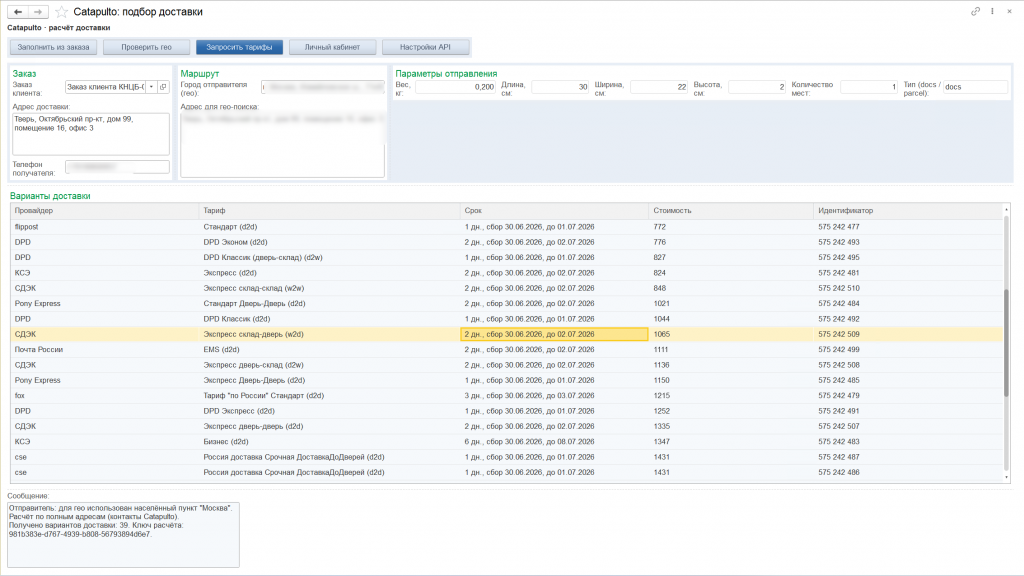1024x576 pixels.
Task: Open the three-dot more menu
Action: point(992,11)
